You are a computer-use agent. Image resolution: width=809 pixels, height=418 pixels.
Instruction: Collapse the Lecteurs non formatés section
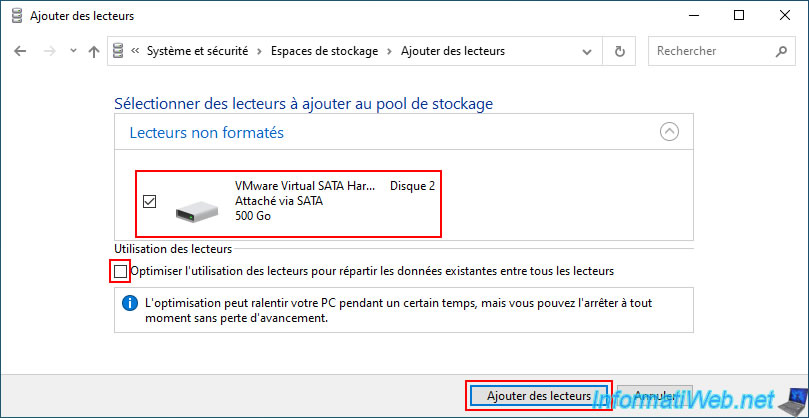(x=669, y=132)
